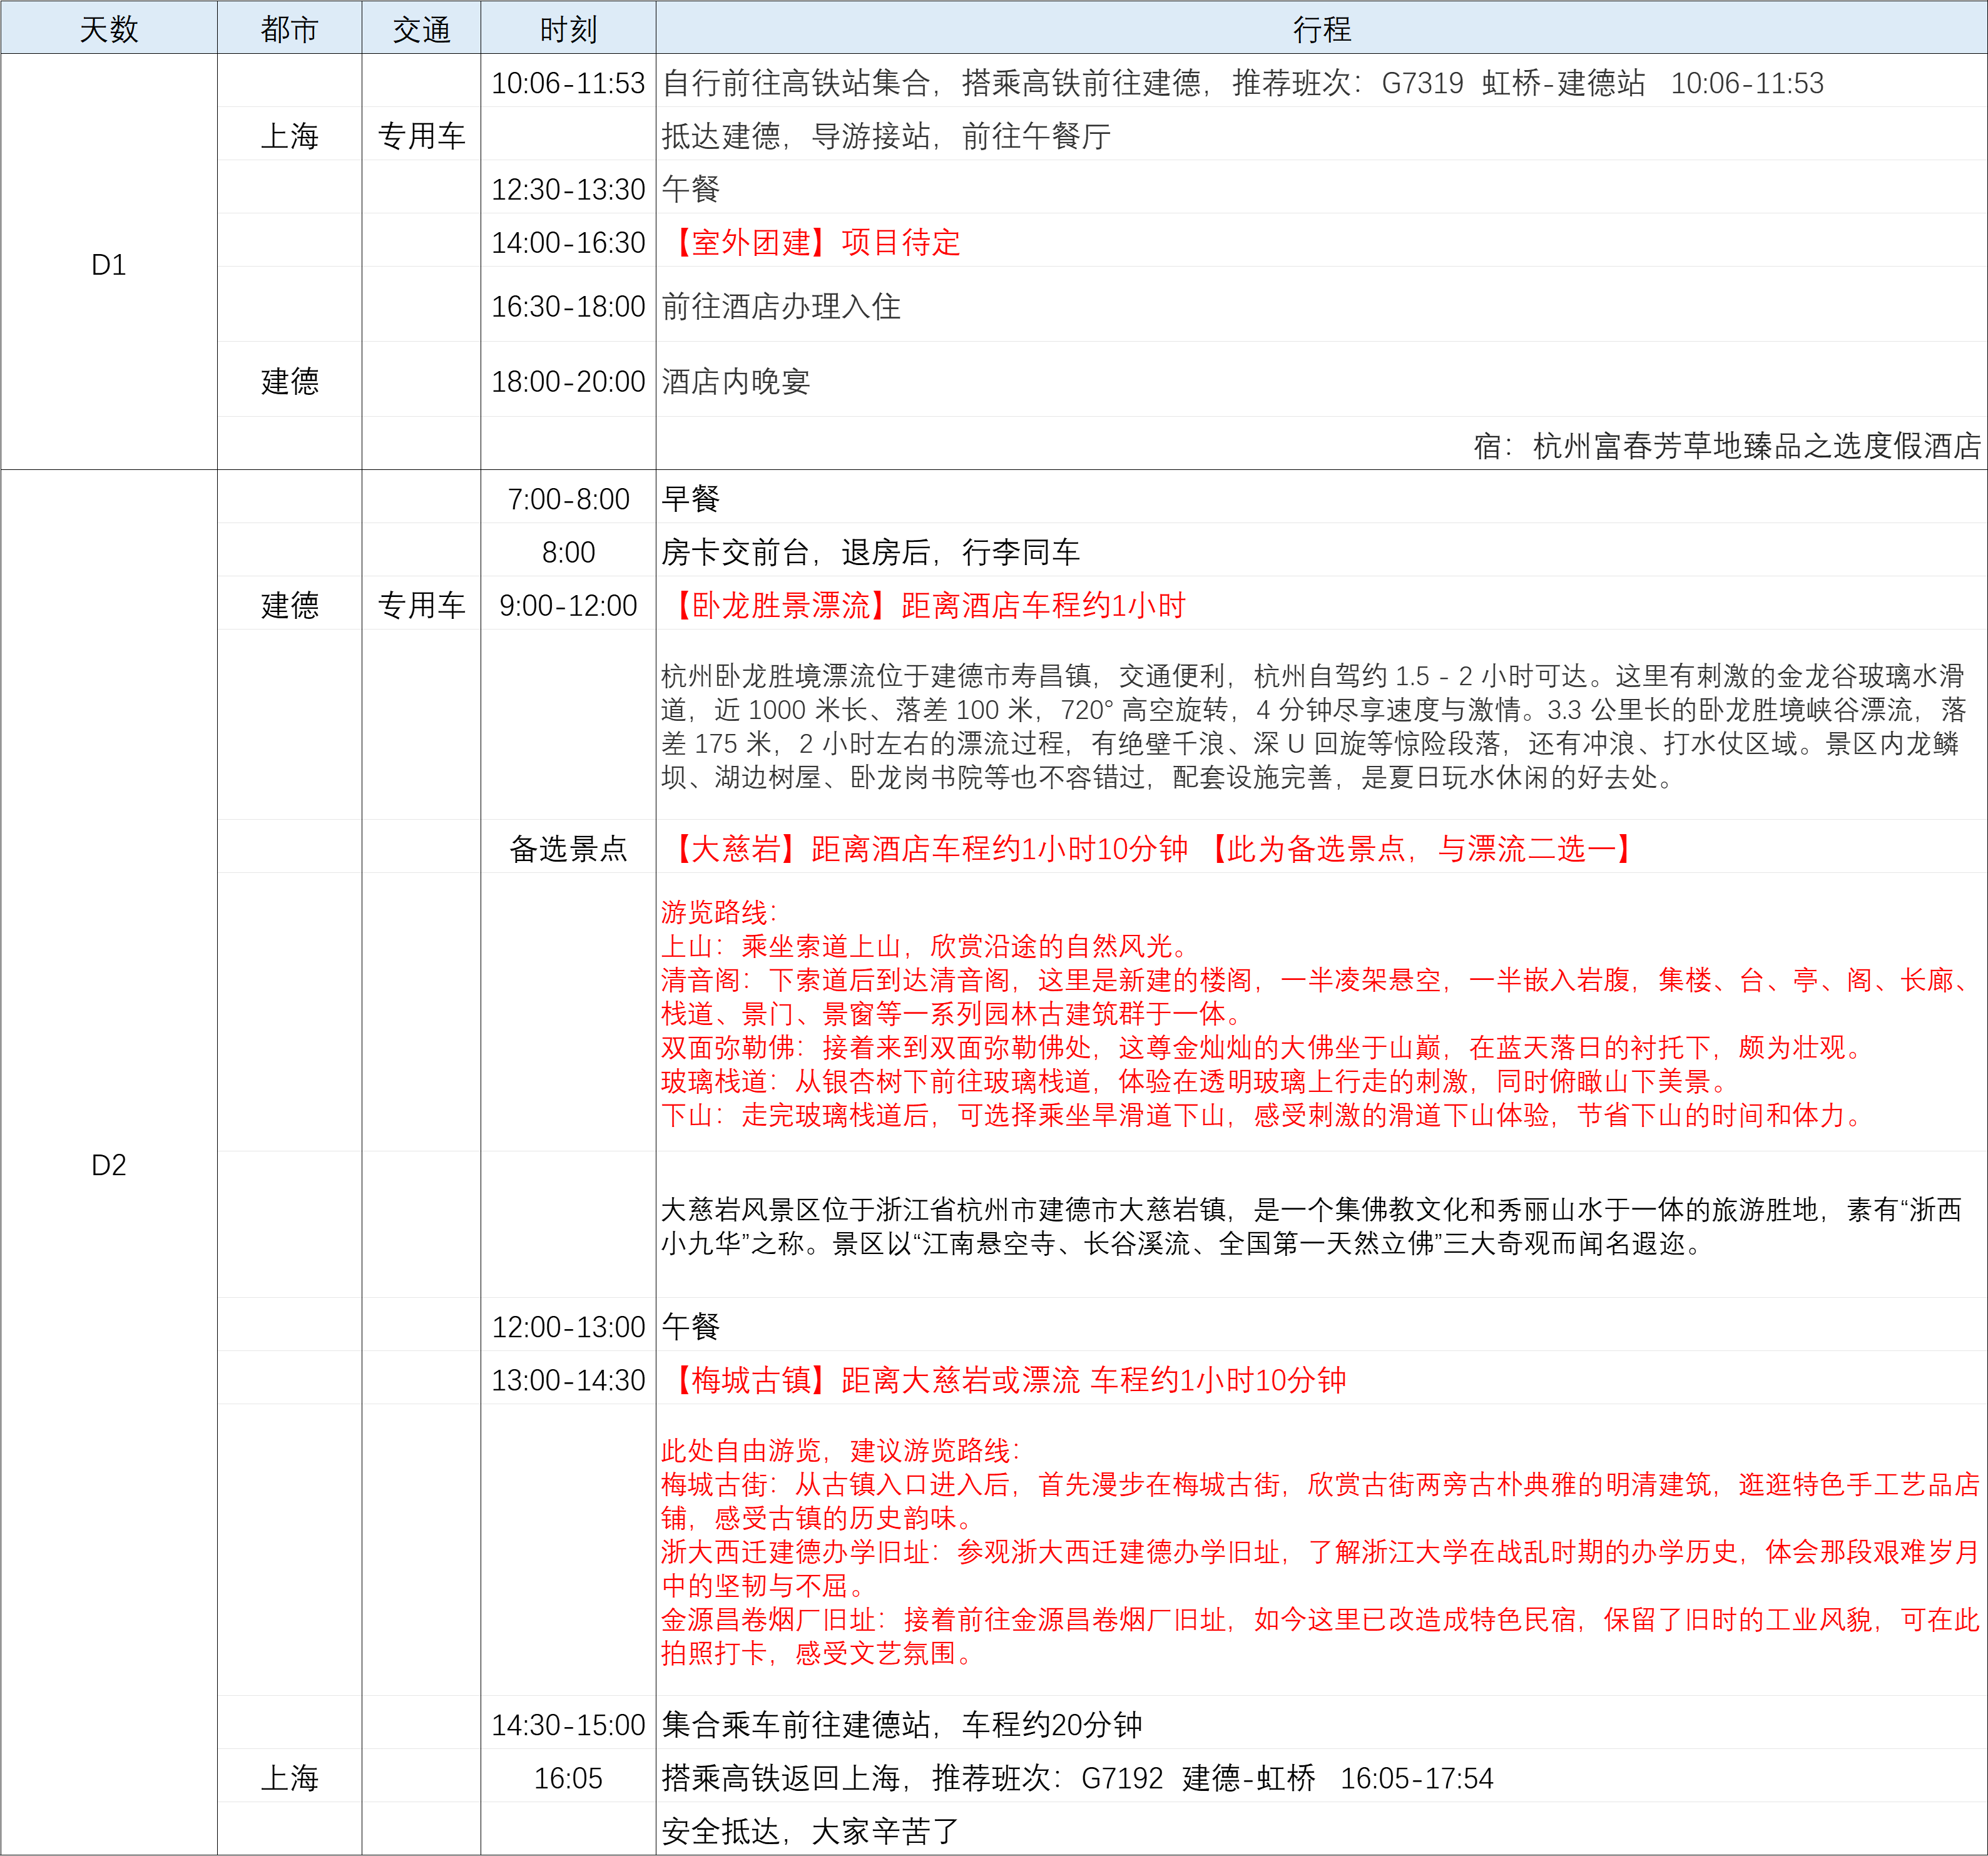The image size is (1988, 1856).
Task: Select the 备选景点 time cell
Action: click(x=567, y=848)
